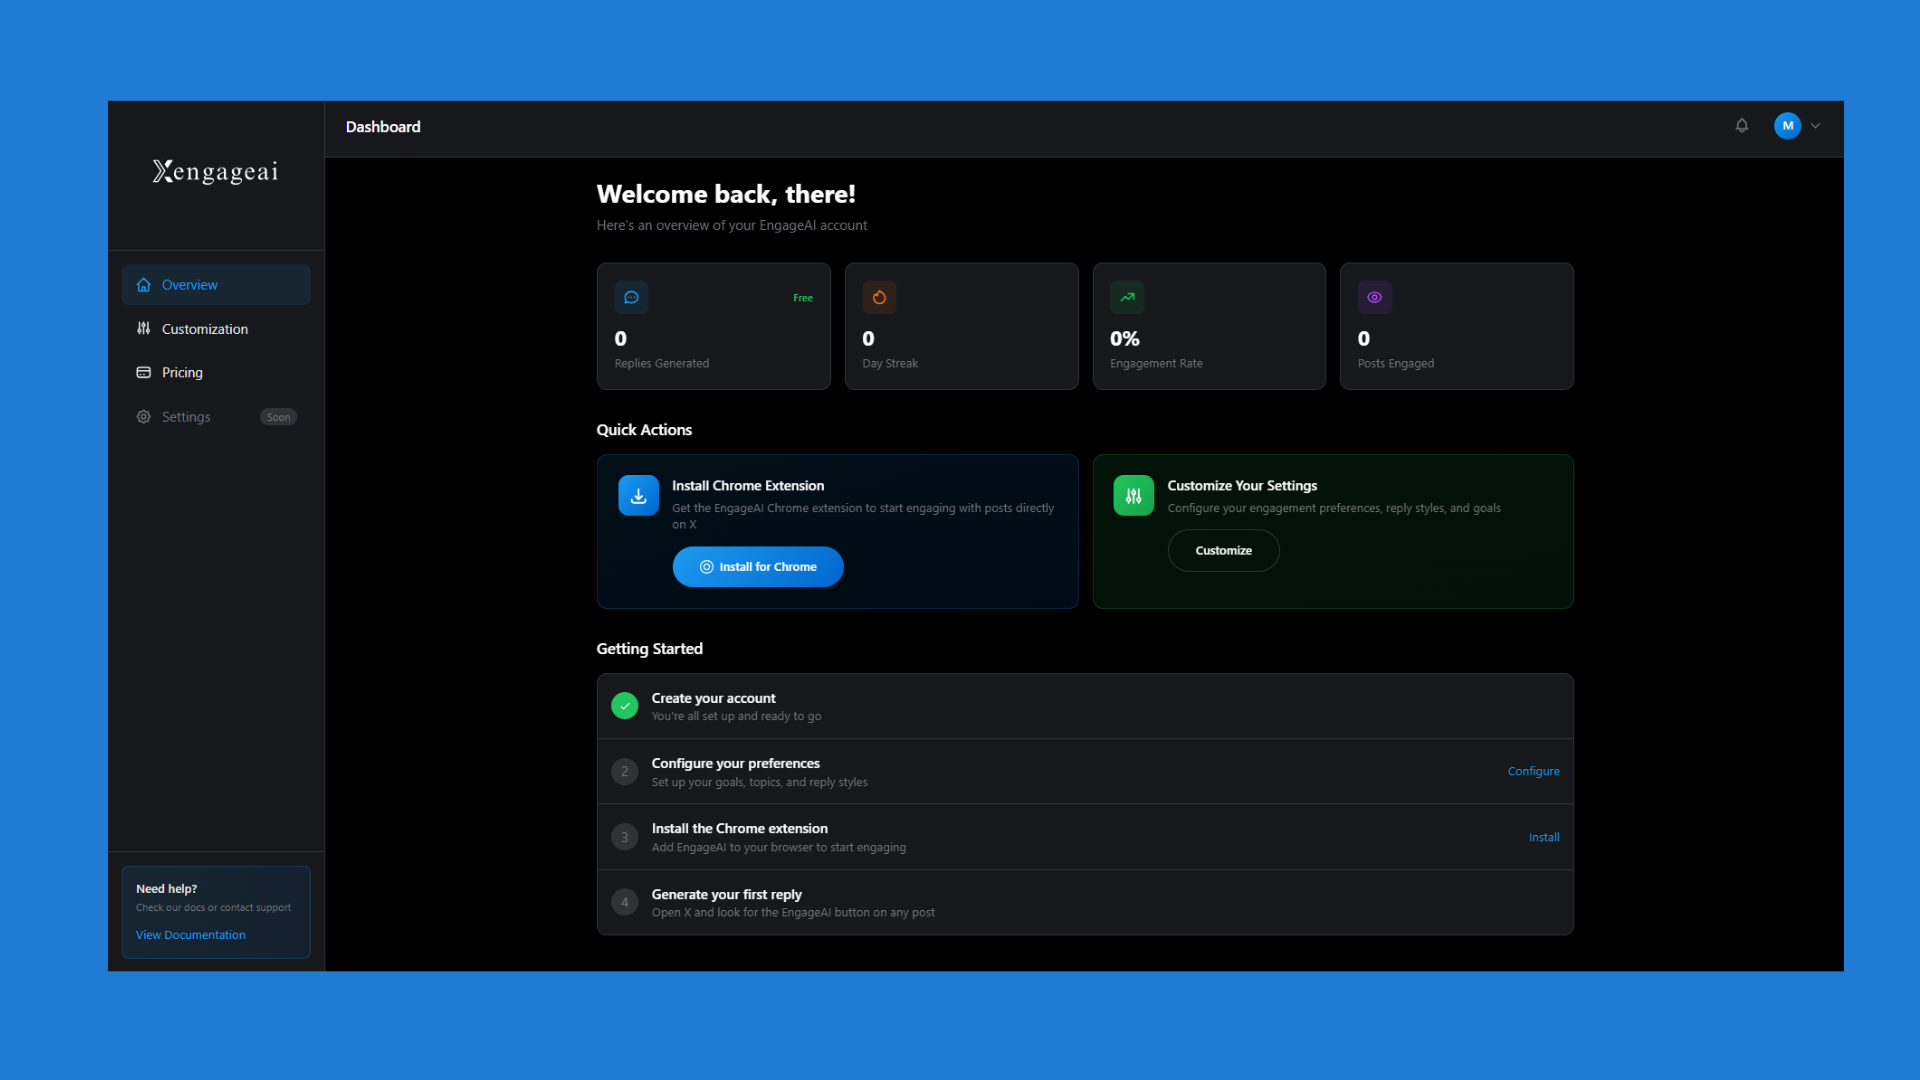Click the Posts Engaged eye icon
1920x1080 pixels.
click(1374, 297)
